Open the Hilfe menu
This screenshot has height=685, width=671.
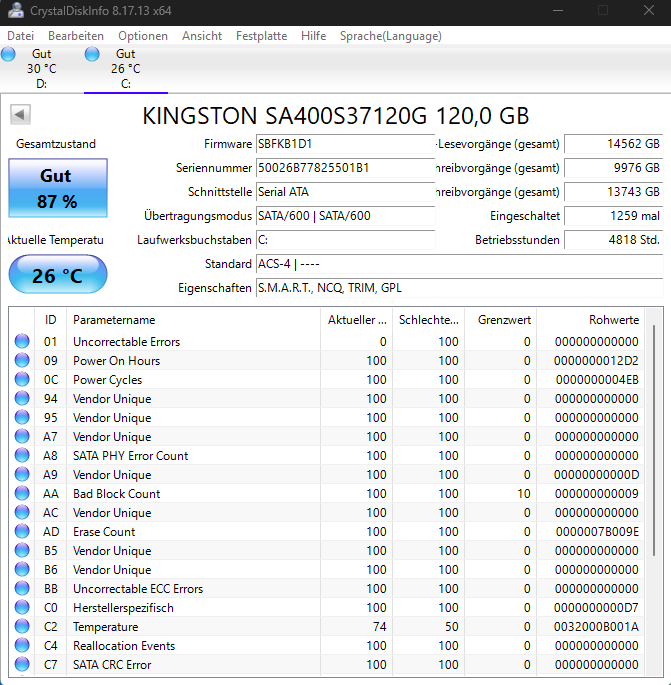pyautogui.click(x=313, y=36)
